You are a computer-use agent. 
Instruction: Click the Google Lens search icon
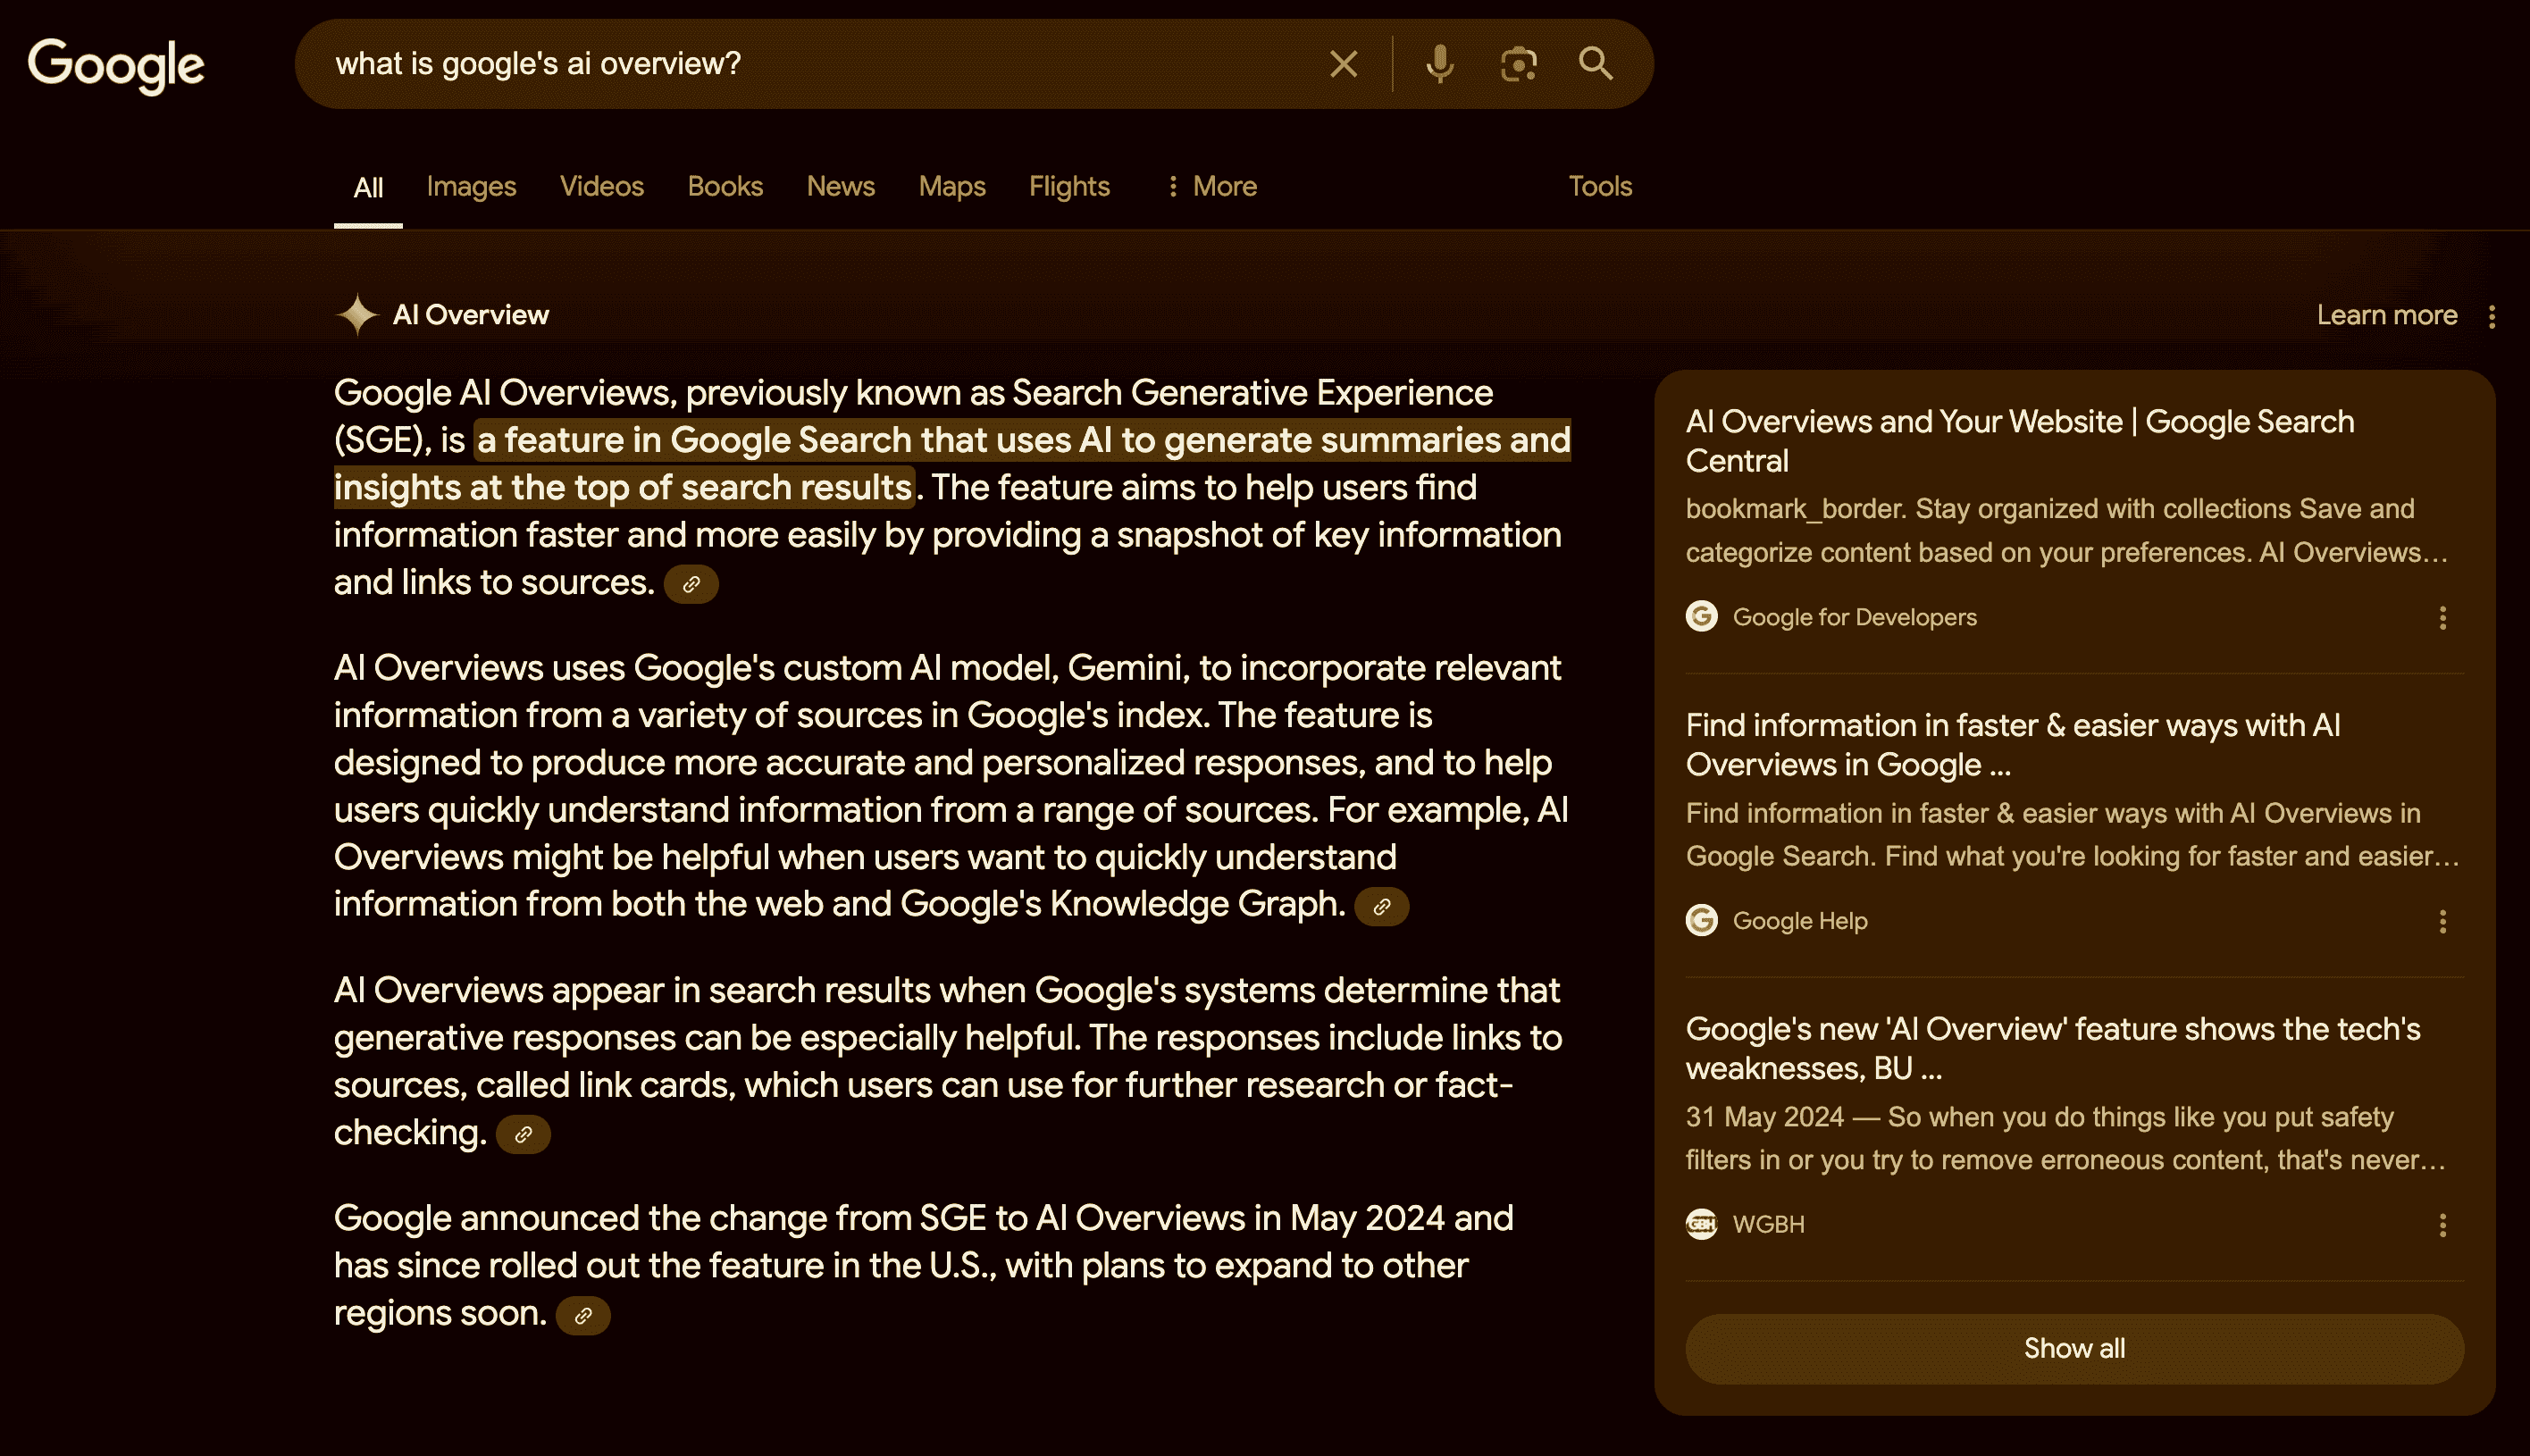[1519, 64]
